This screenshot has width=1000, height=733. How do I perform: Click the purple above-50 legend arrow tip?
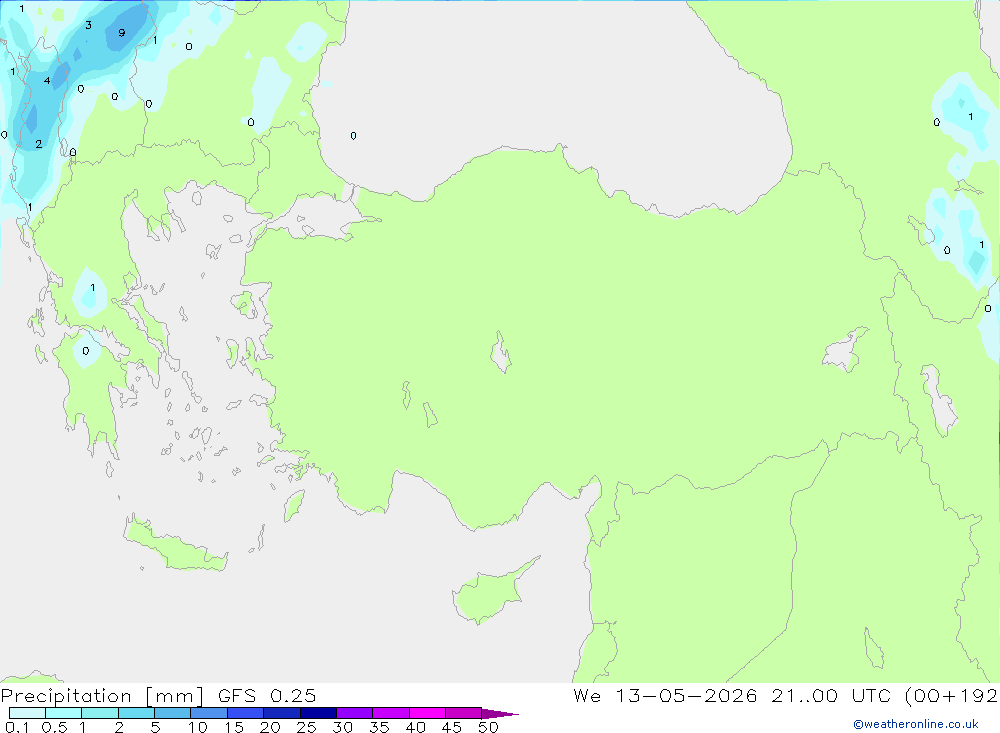coord(500,714)
